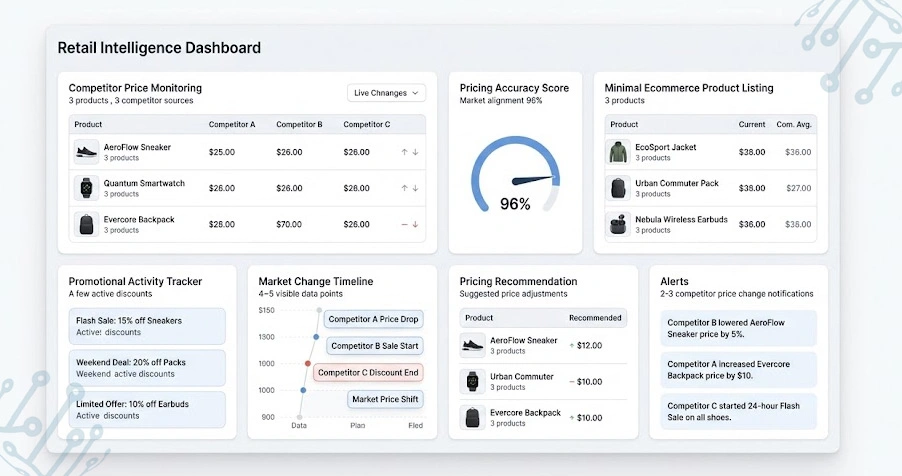
Task: Open the Live Changes dropdown
Action: (386, 93)
